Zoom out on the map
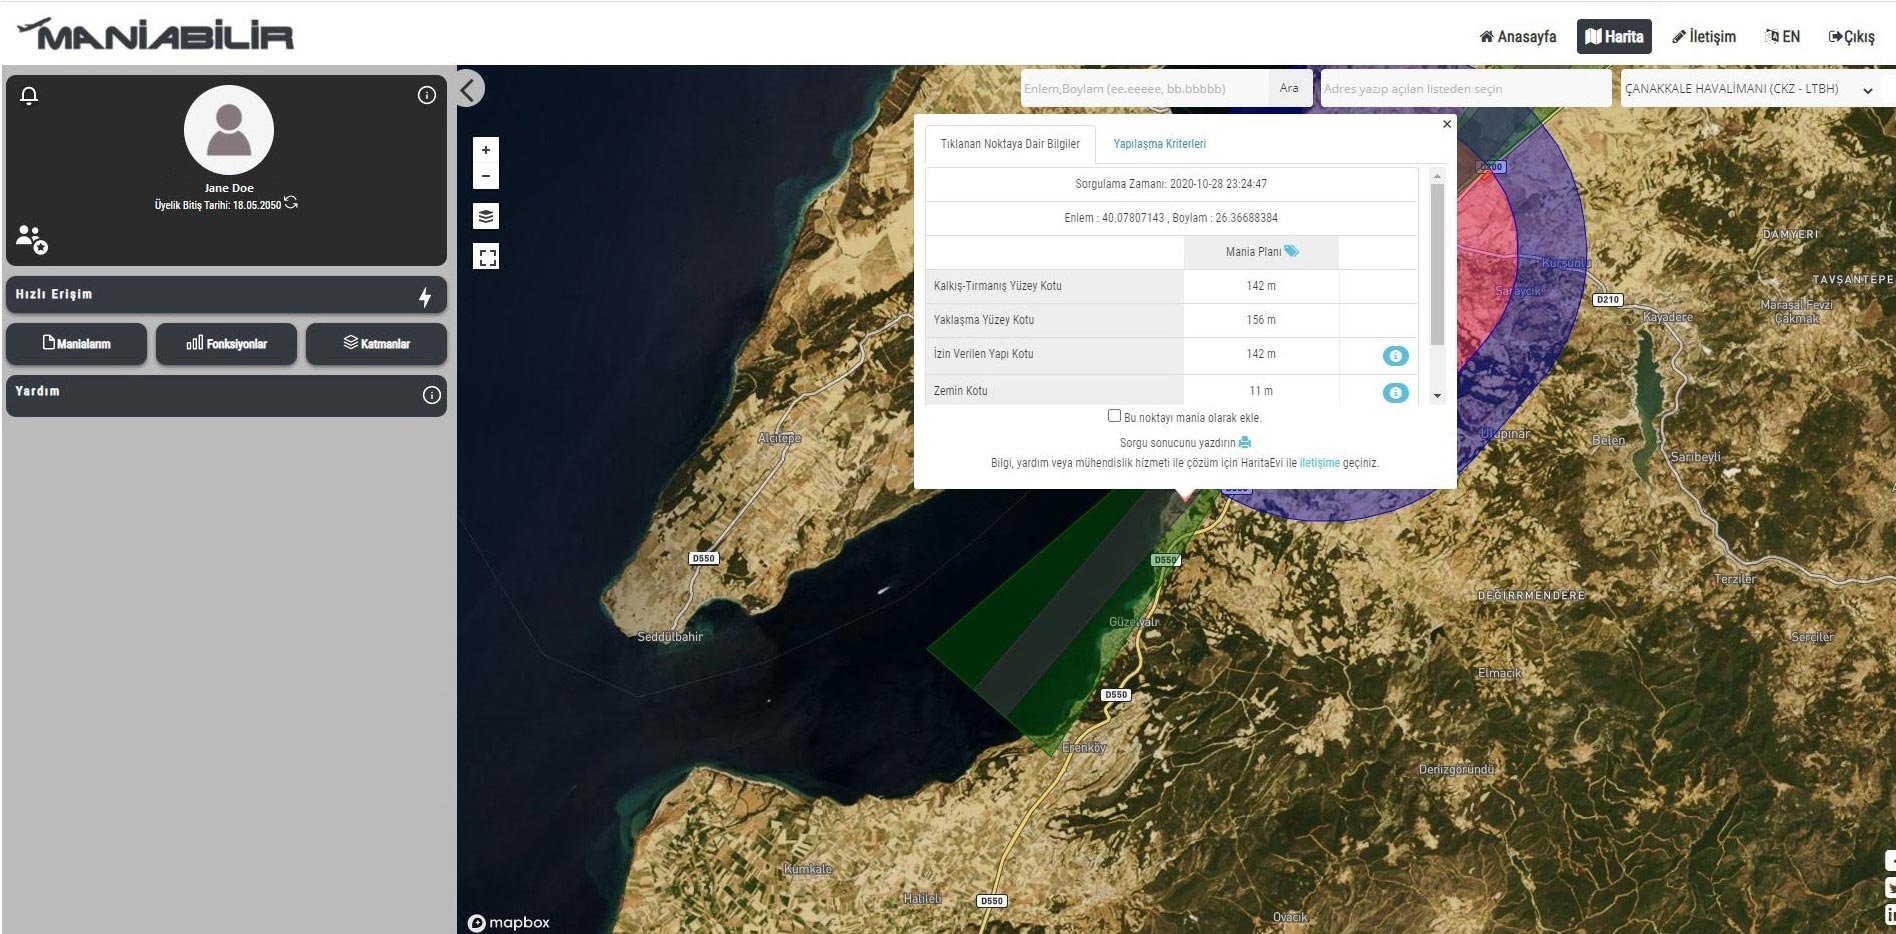 tap(486, 177)
